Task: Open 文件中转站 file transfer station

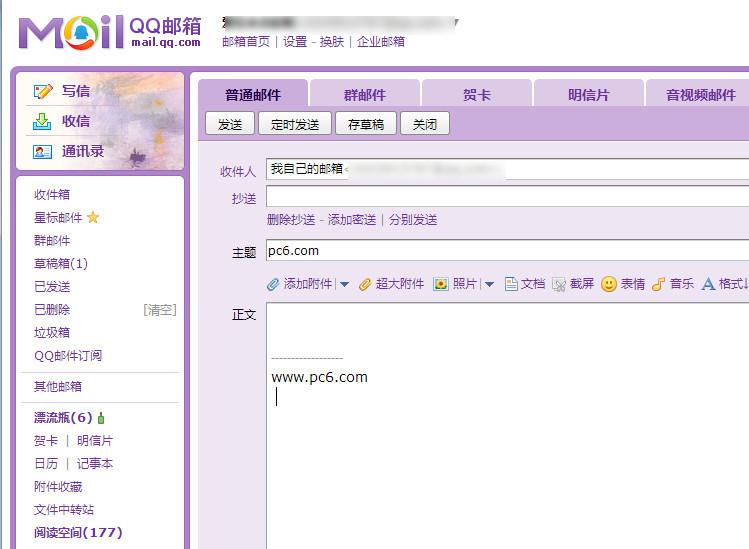Action: [64, 509]
